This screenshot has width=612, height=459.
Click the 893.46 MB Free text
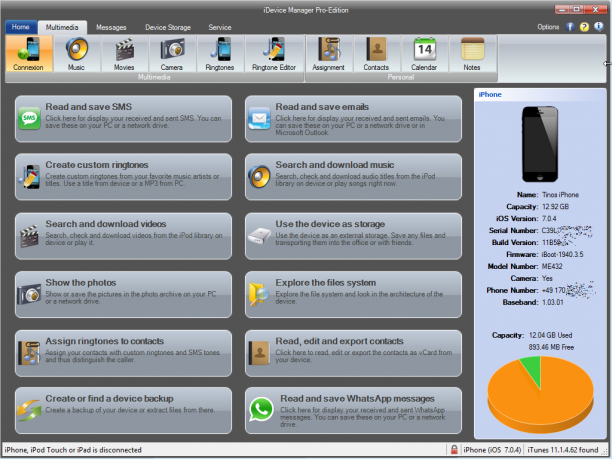(551, 347)
